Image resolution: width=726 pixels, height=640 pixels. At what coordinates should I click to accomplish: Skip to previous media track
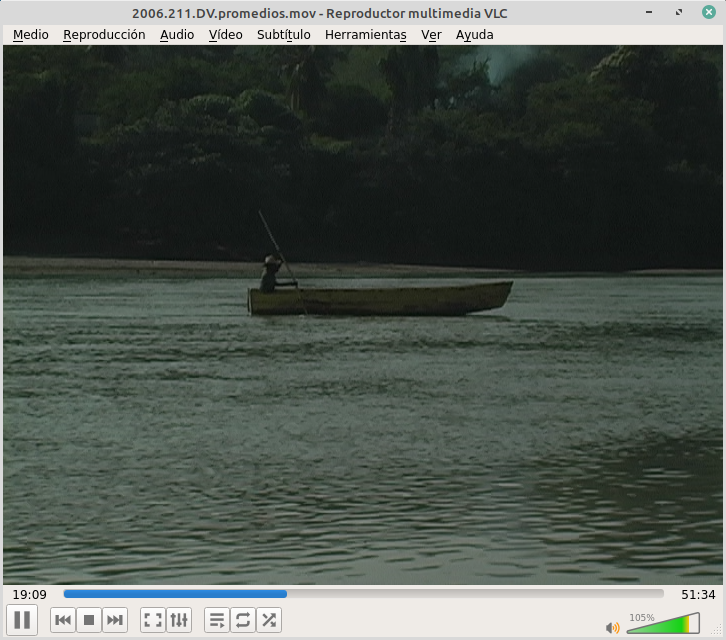pos(63,620)
